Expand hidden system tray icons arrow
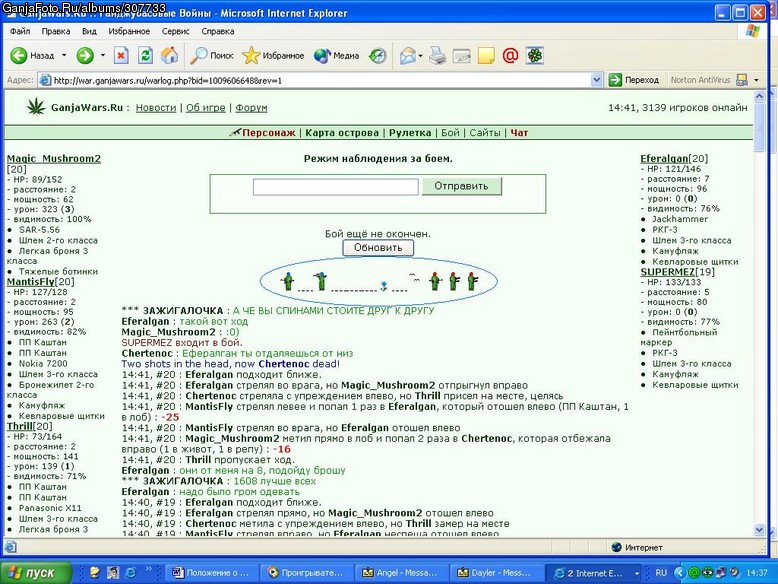Viewport: 778px width, 584px height. point(680,573)
